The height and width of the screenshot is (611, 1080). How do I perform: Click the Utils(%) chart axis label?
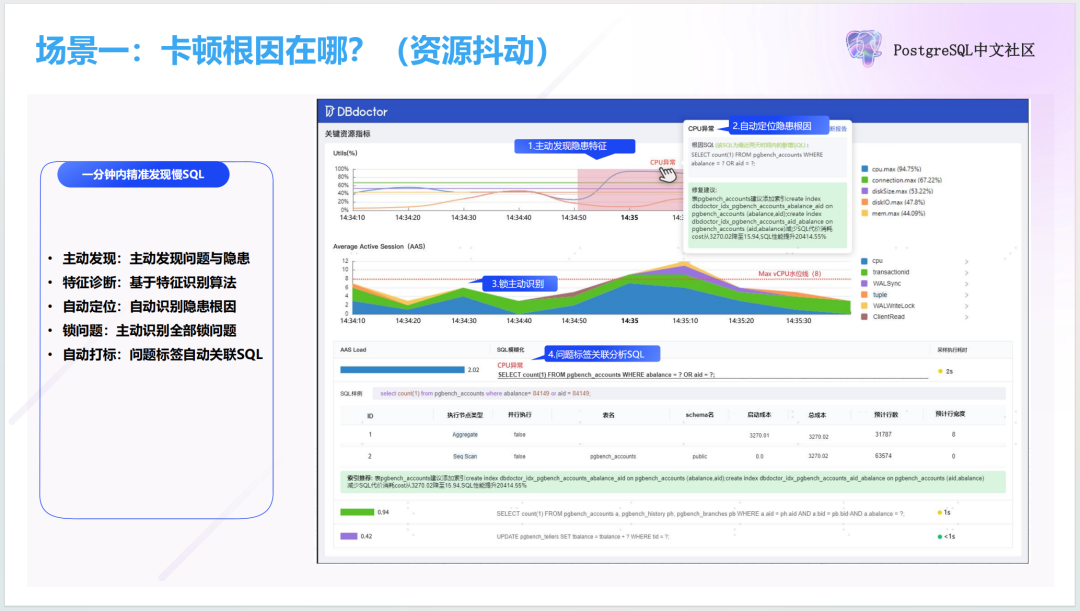[345, 153]
